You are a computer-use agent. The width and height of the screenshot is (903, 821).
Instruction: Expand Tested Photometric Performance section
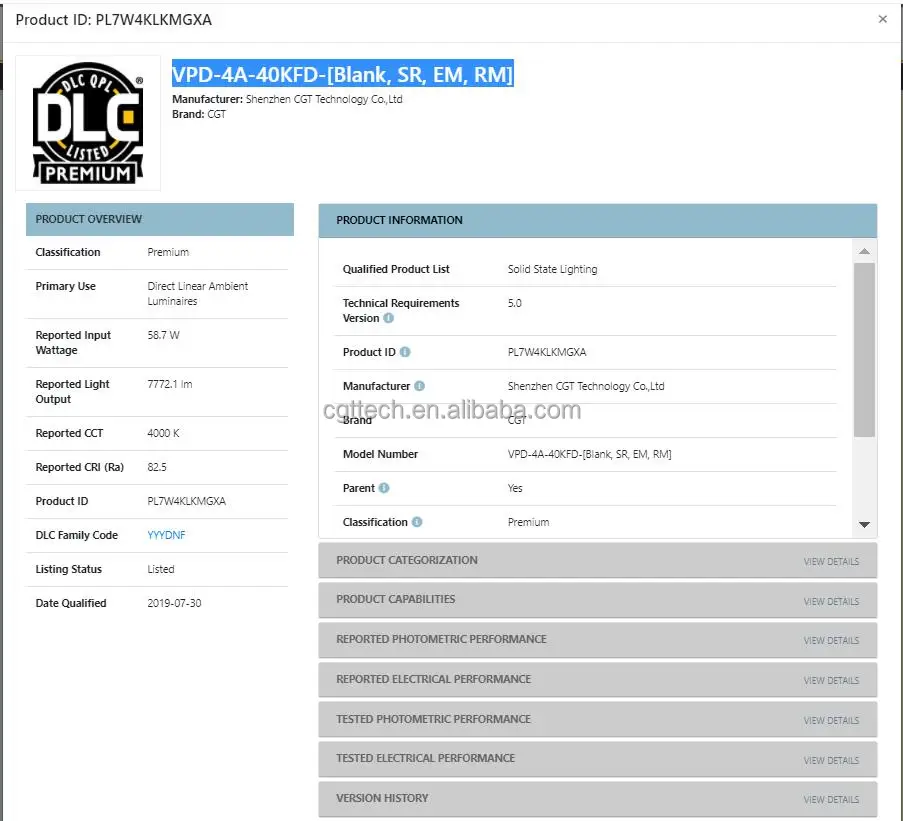pos(597,719)
